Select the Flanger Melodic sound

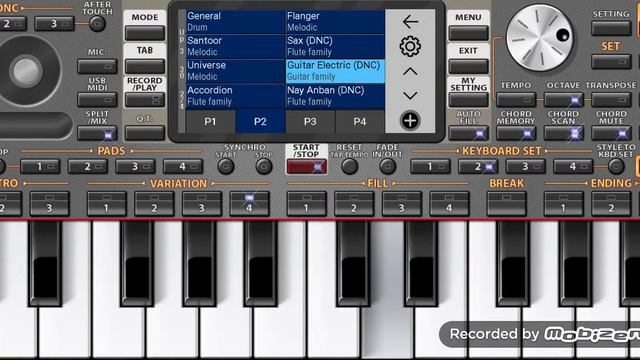pos(335,22)
